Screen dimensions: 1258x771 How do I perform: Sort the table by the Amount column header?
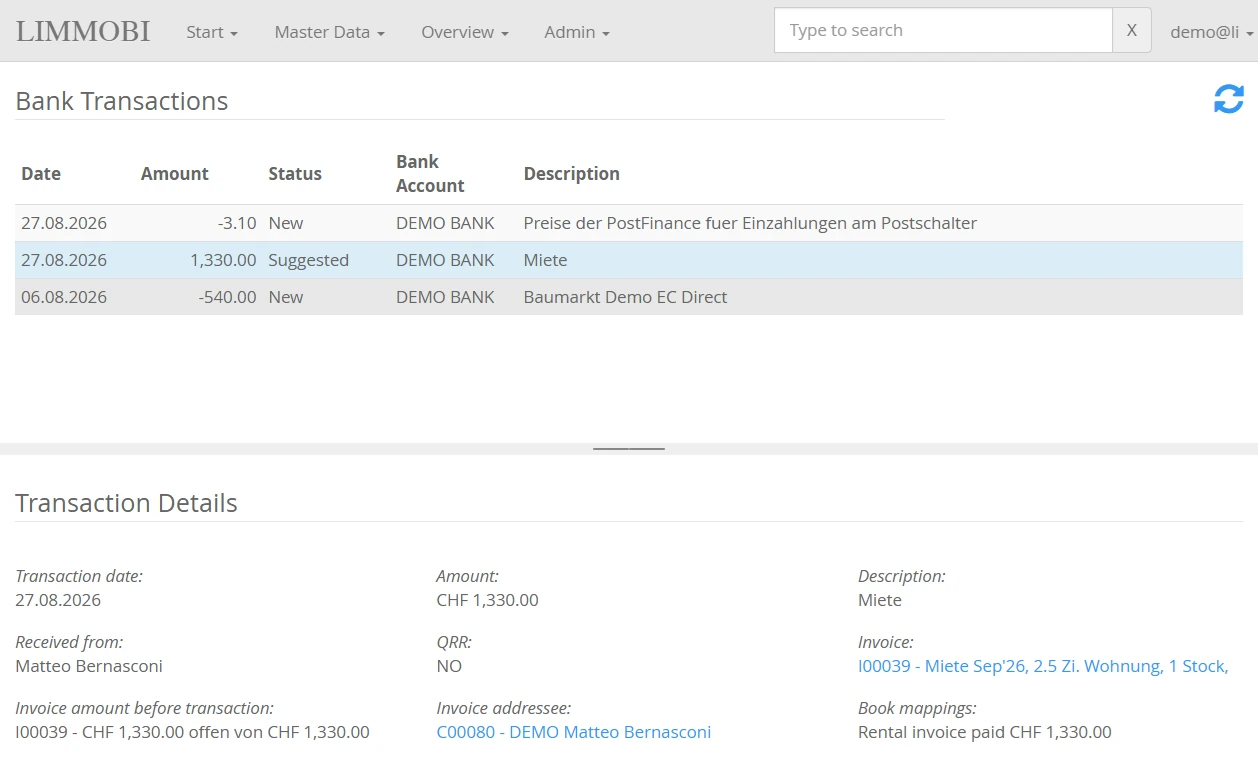coord(175,174)
